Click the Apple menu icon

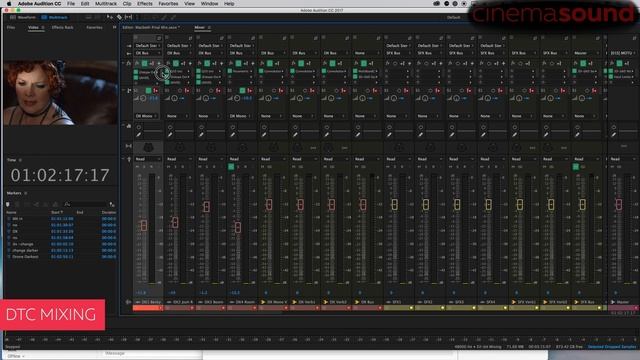(x=9, y=4)
